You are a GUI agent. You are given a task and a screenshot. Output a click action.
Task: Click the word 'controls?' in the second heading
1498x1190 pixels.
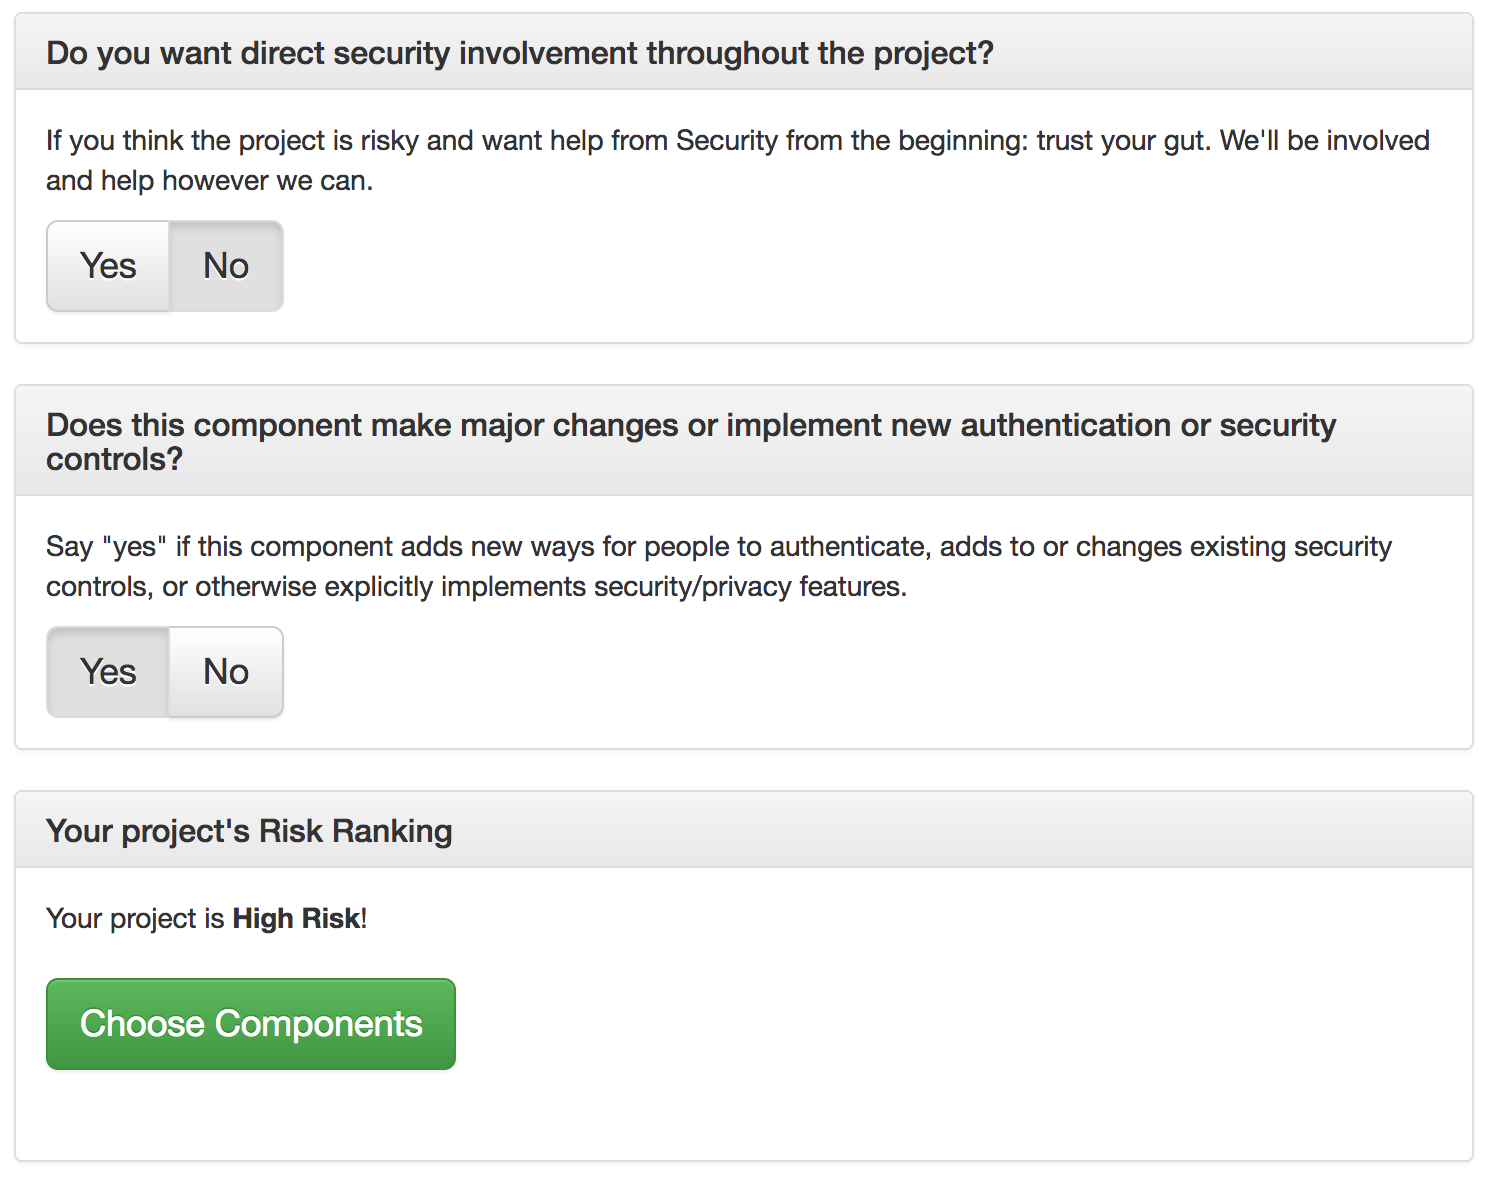coord(115,459)
